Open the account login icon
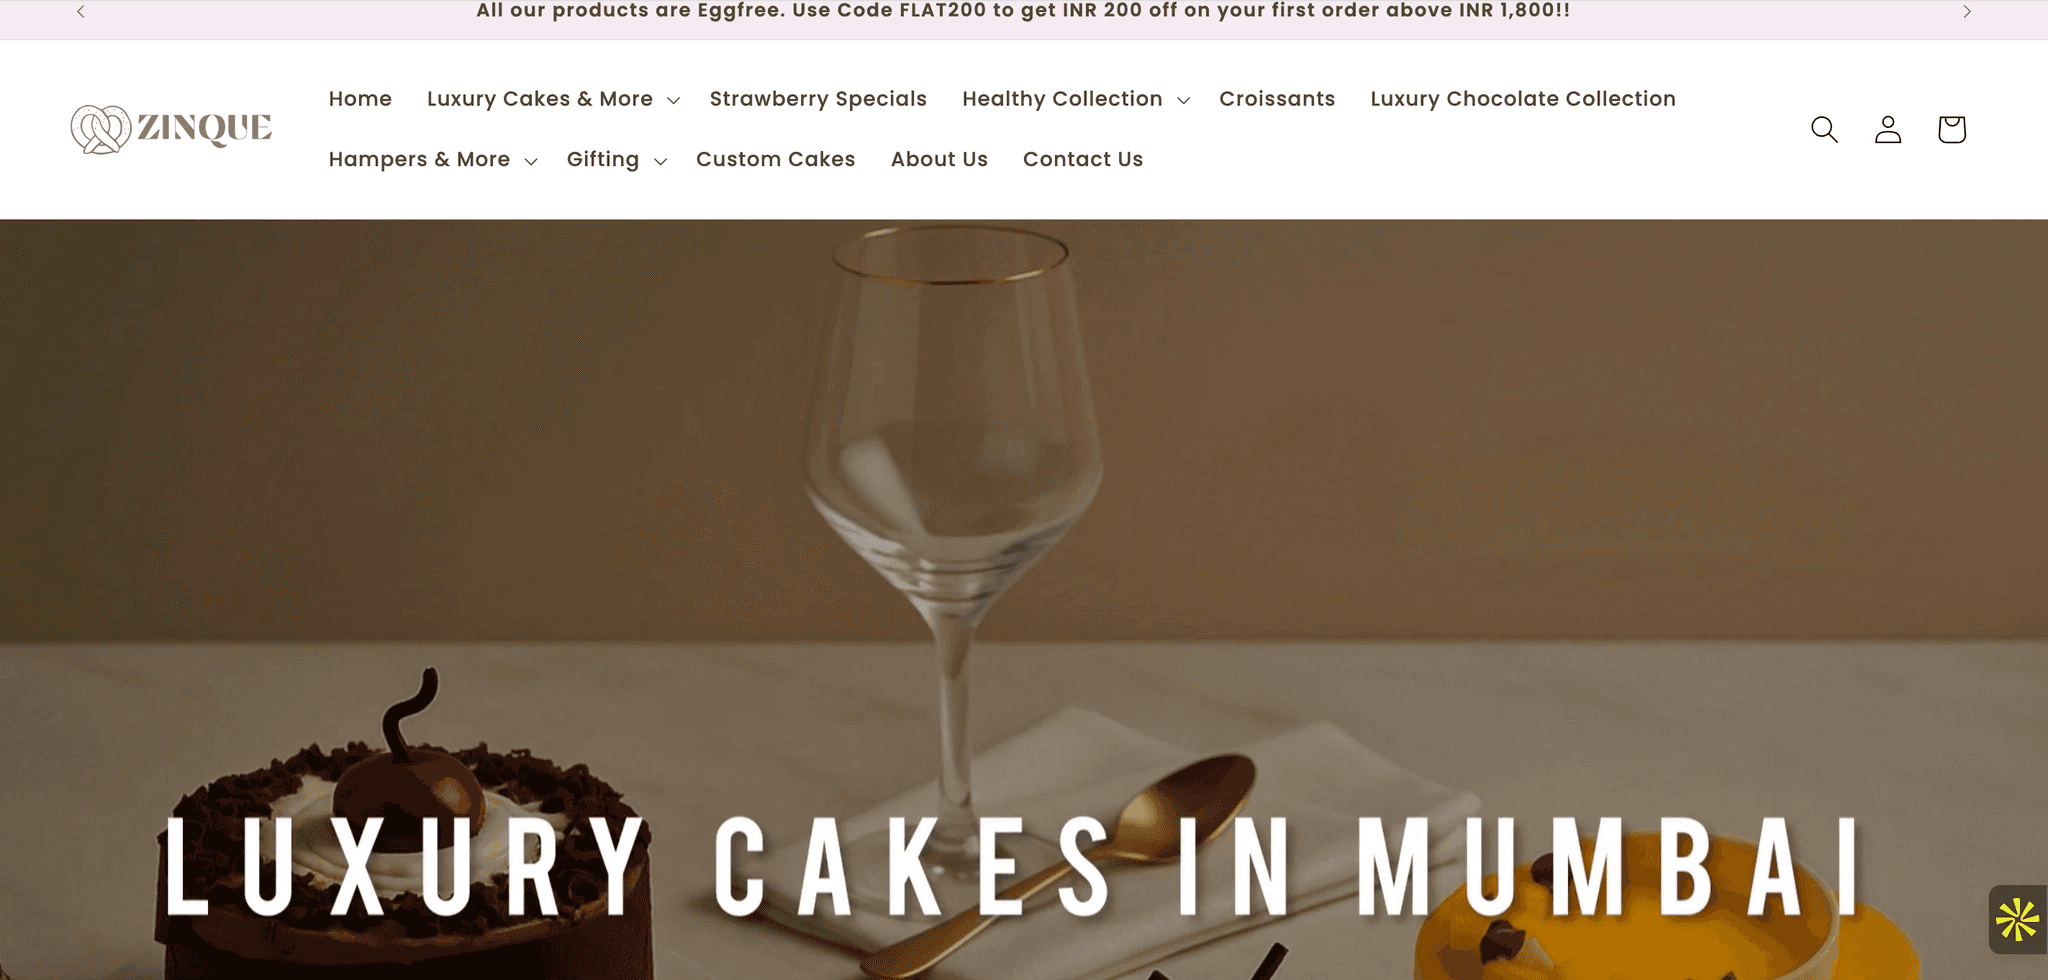 [1888, 129]
